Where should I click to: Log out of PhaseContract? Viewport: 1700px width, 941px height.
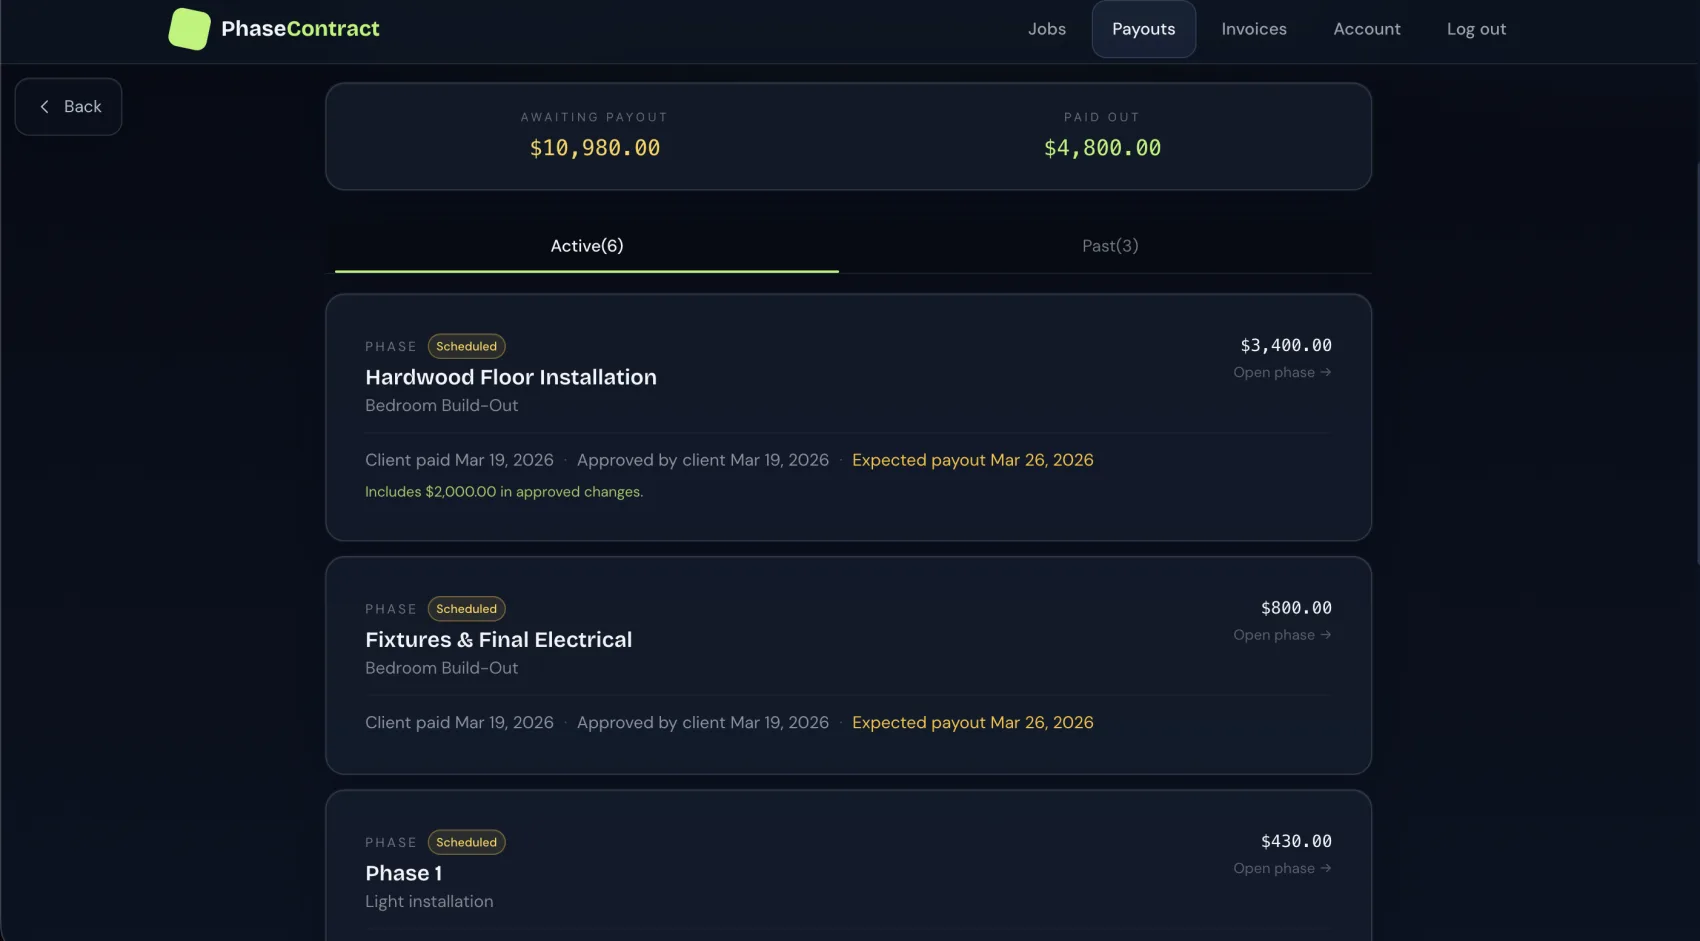[1475, 29]
